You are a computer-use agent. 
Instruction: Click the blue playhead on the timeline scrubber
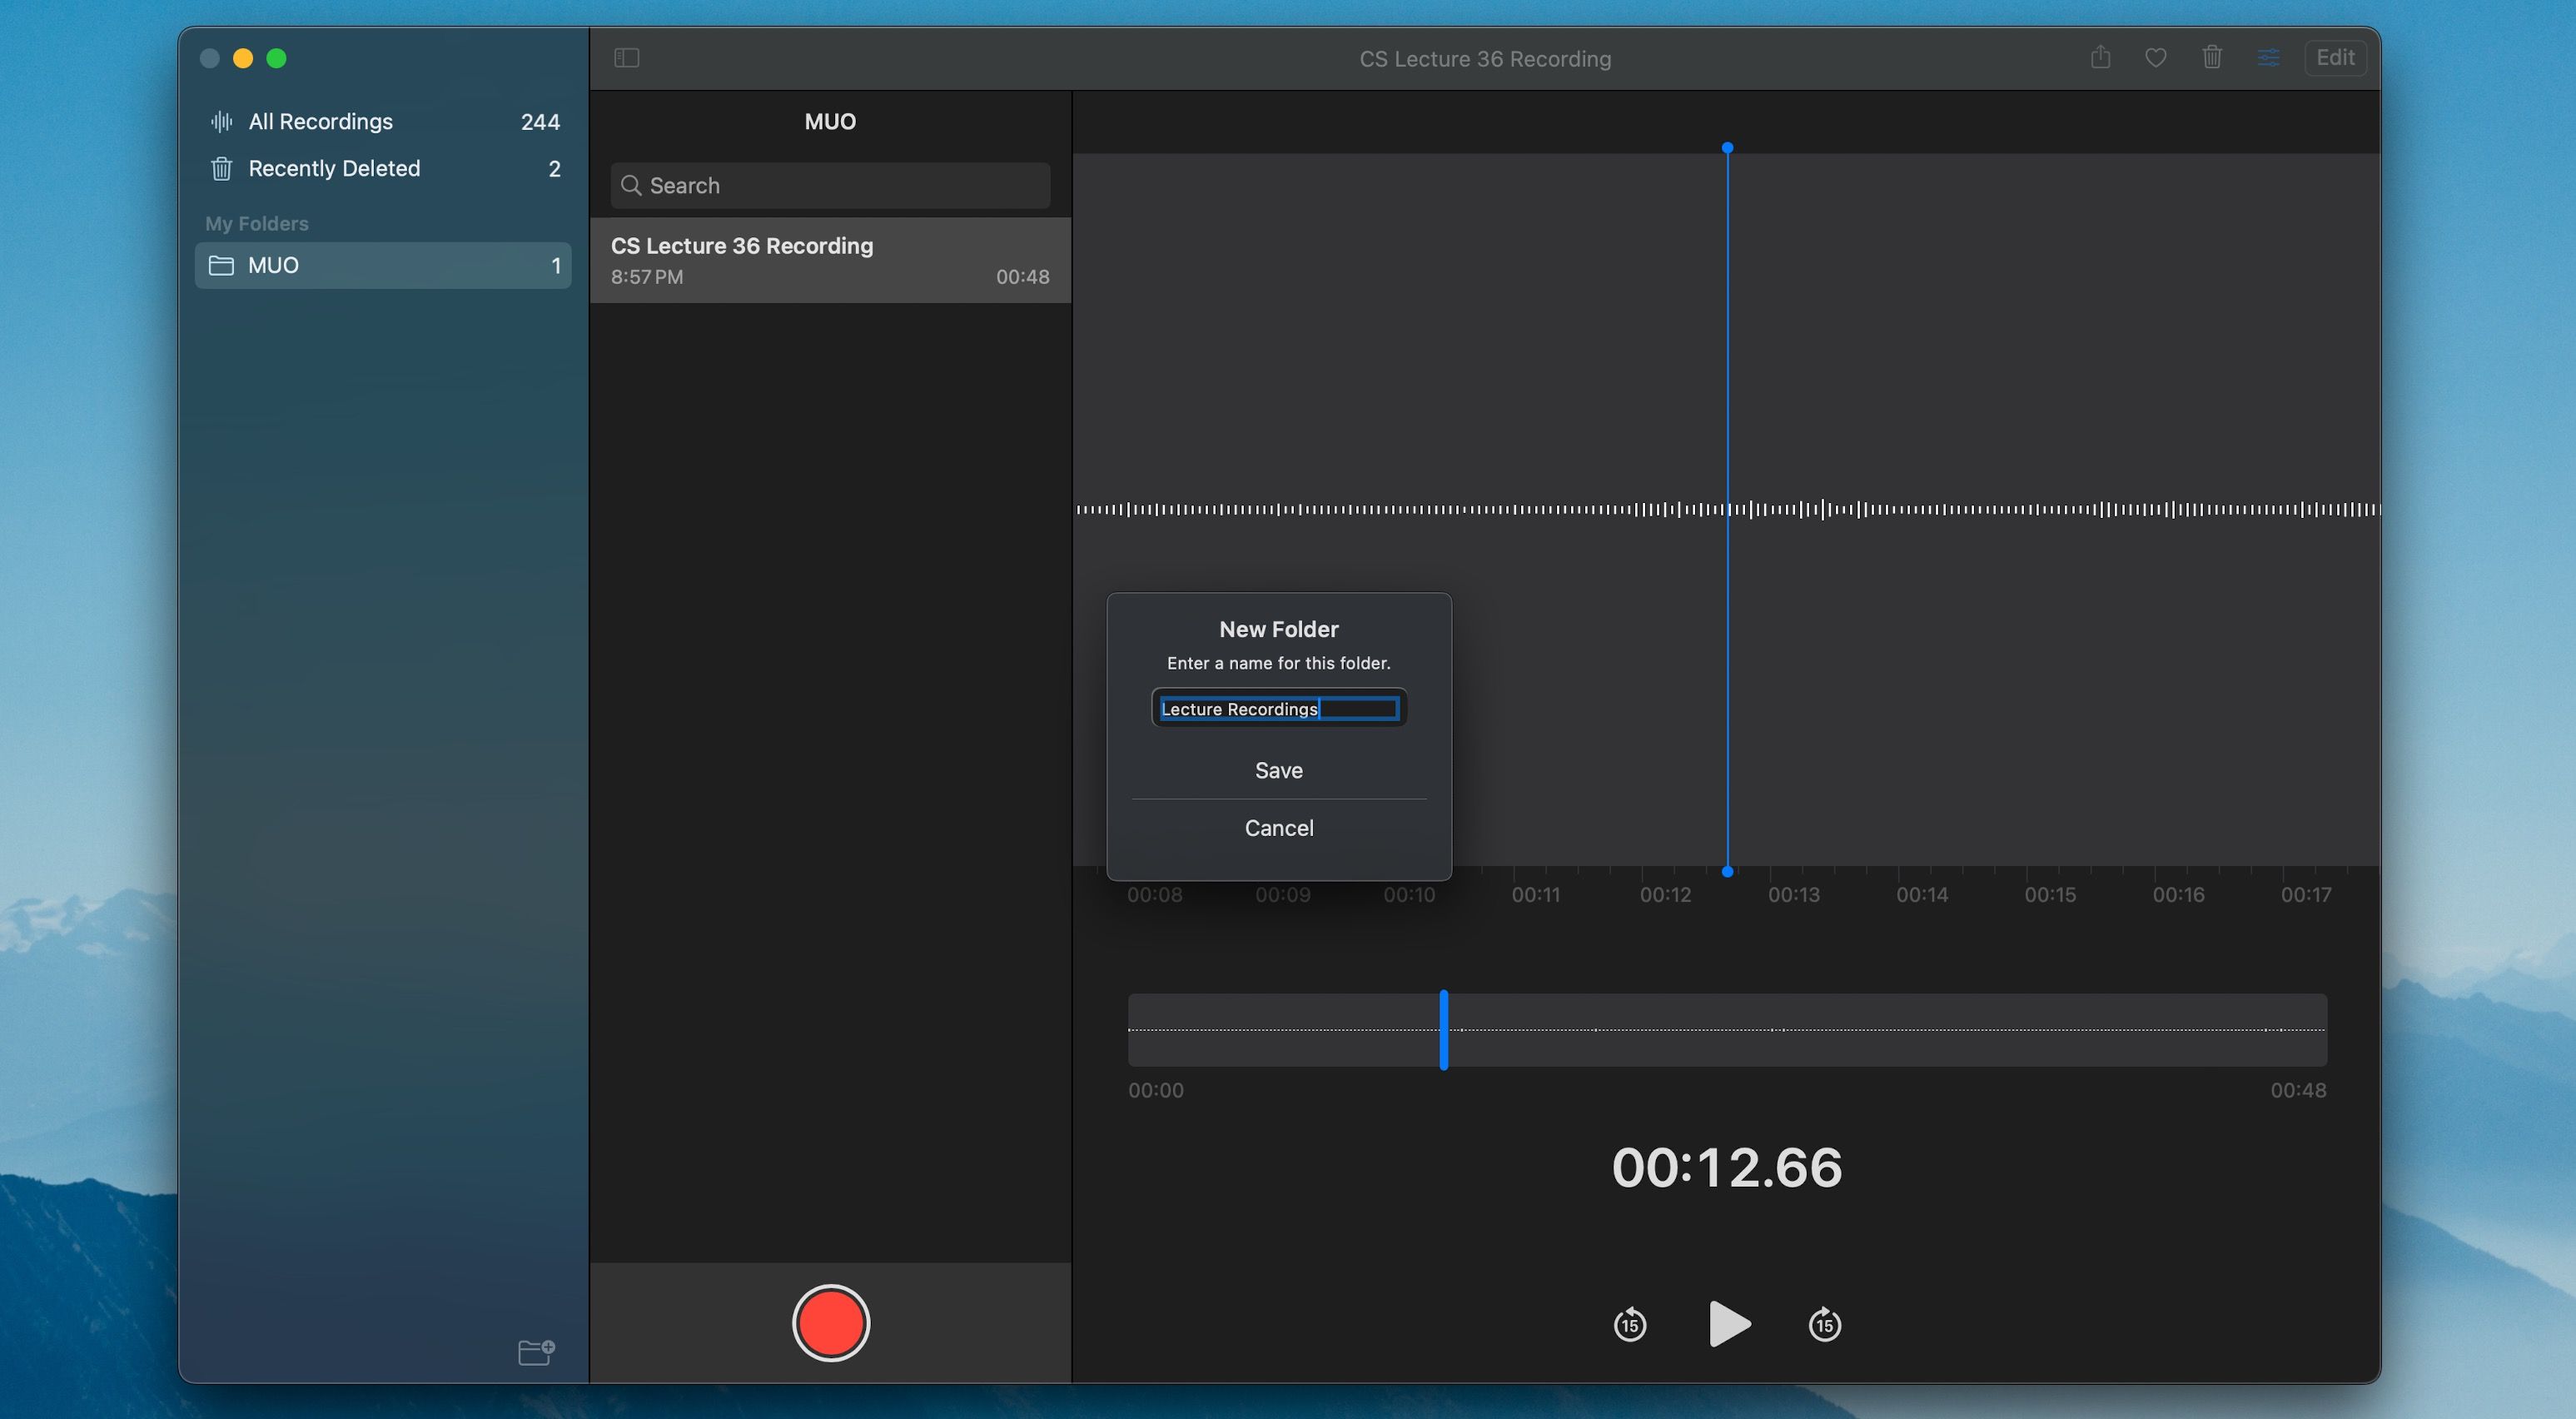[1444, 1030]
